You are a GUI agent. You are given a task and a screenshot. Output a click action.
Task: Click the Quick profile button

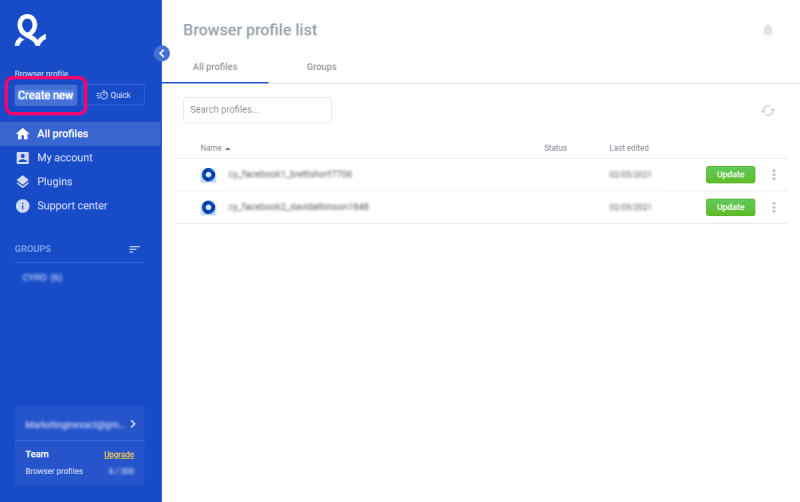pos(115,95)
